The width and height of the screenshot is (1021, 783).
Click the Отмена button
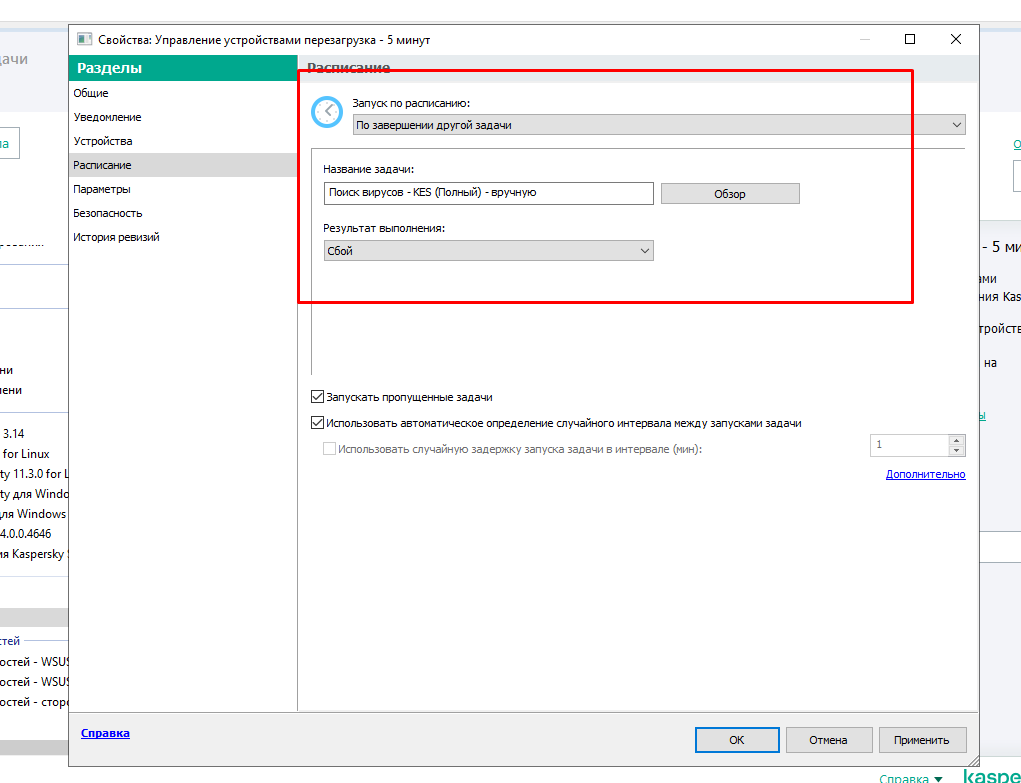(x=828, y=740)
